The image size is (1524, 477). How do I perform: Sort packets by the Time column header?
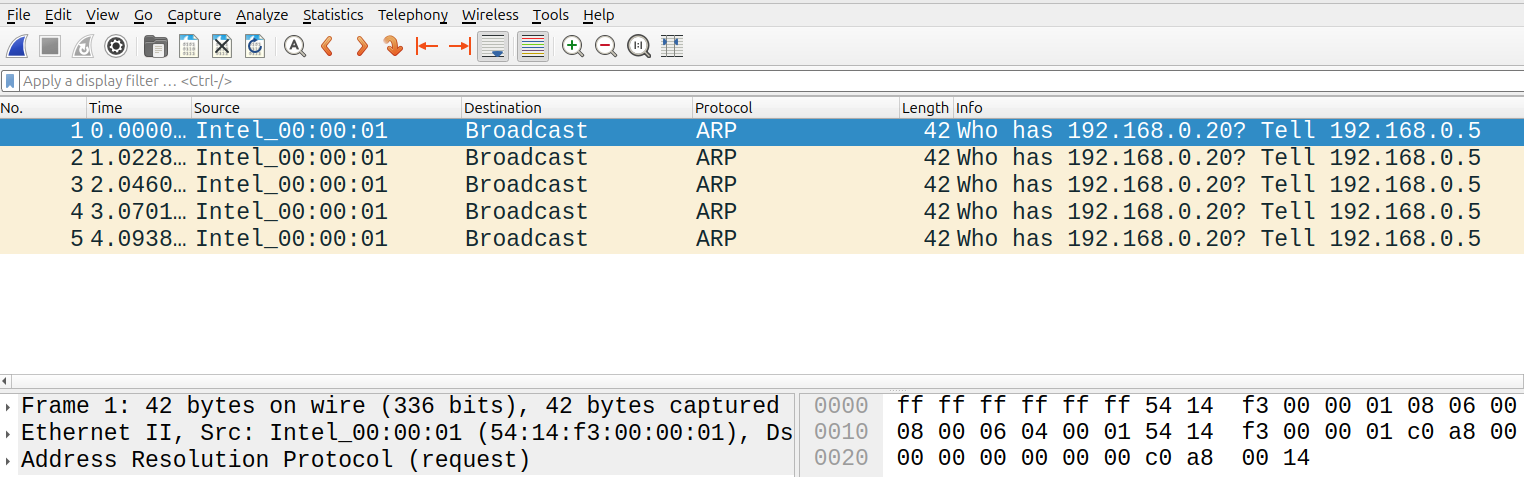click(x=139, y=108)
